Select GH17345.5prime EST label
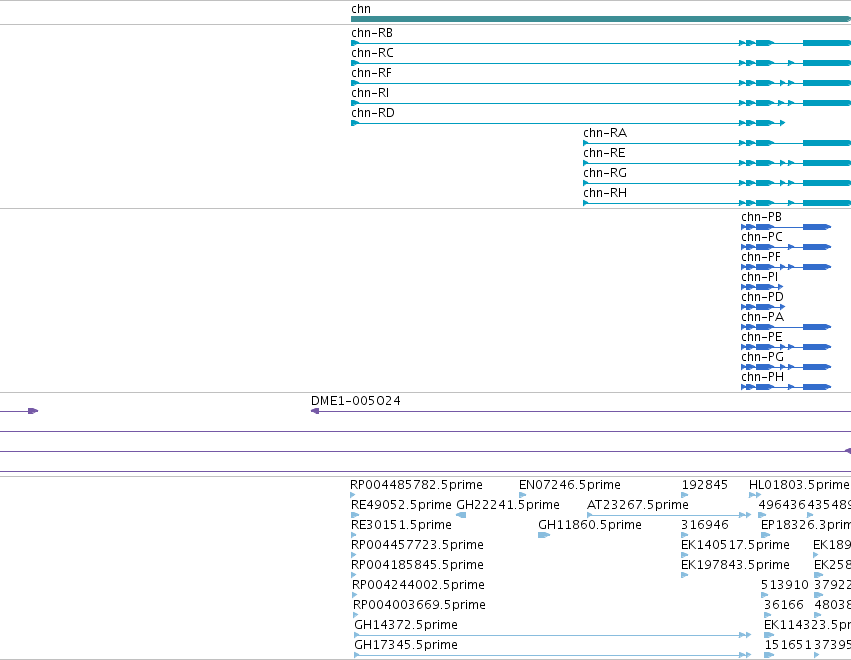The width and height of the screenshot is (851, 660). [x=406, y=646]
